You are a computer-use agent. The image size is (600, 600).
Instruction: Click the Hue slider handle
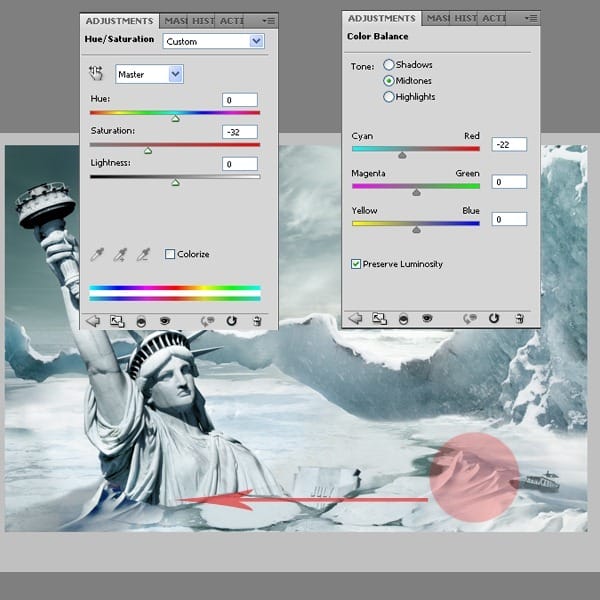(x=175, y=119)
